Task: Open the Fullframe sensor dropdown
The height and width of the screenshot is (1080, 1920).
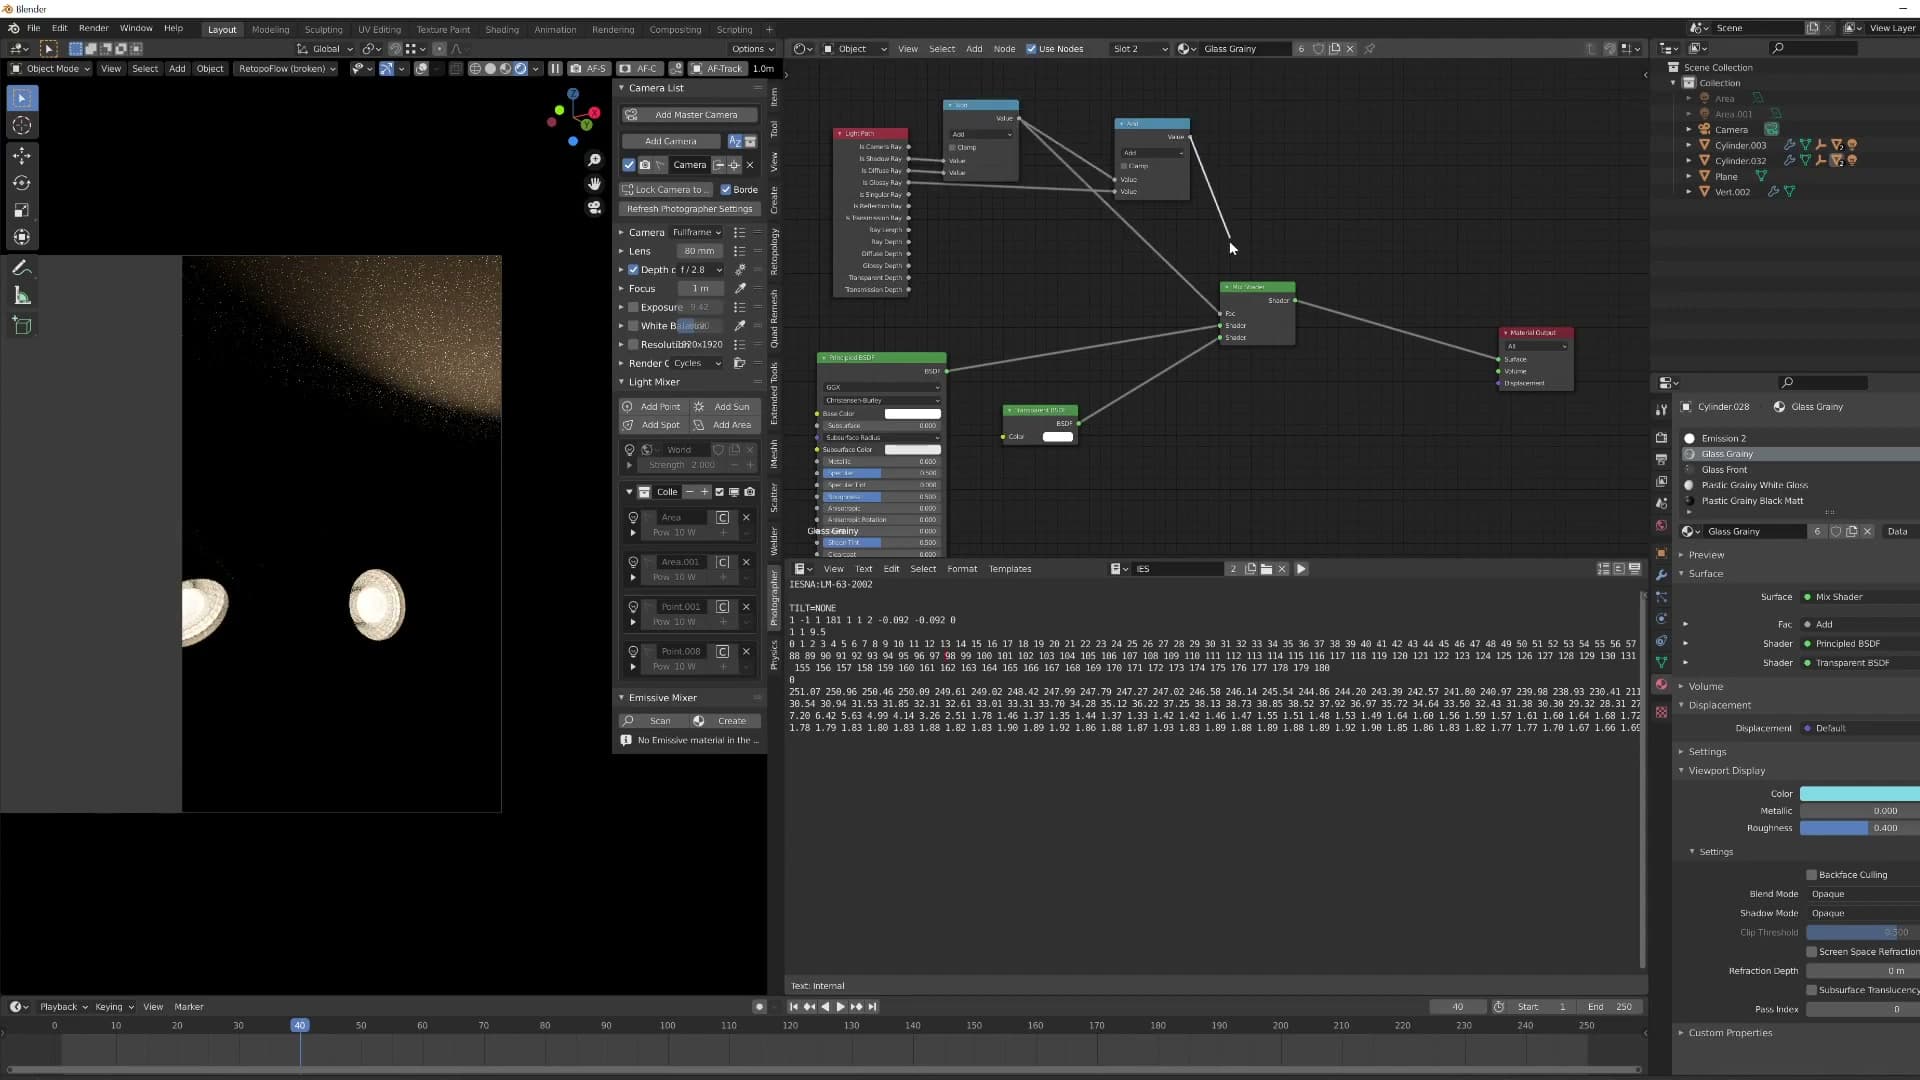Action: click(697, 232)
